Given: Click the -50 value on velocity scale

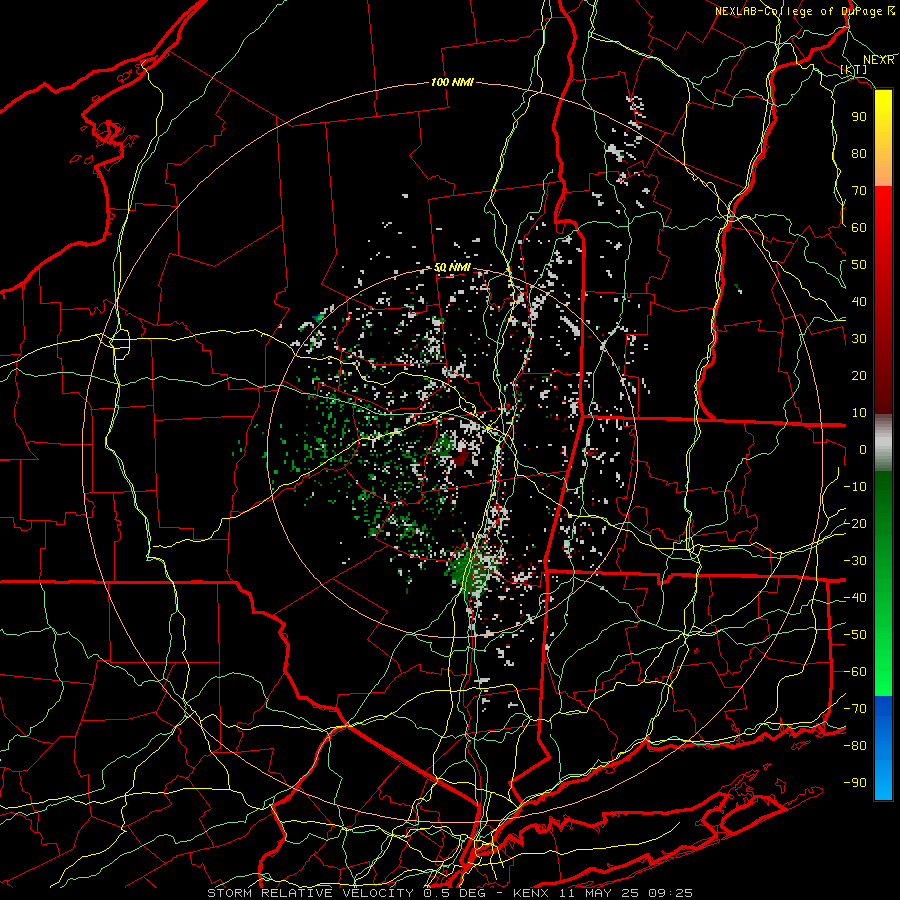Looking at the screenshot, I should [855, 635].
